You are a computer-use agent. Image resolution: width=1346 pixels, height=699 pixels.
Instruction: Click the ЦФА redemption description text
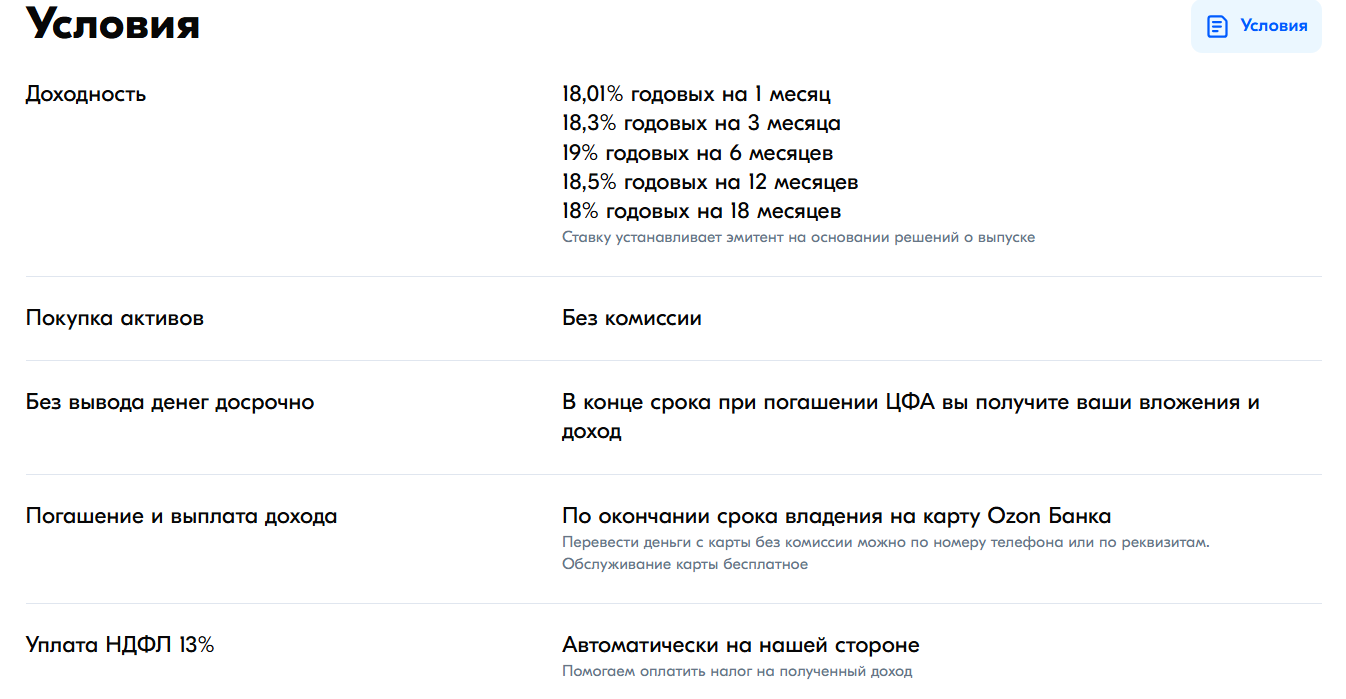(910, 402)
